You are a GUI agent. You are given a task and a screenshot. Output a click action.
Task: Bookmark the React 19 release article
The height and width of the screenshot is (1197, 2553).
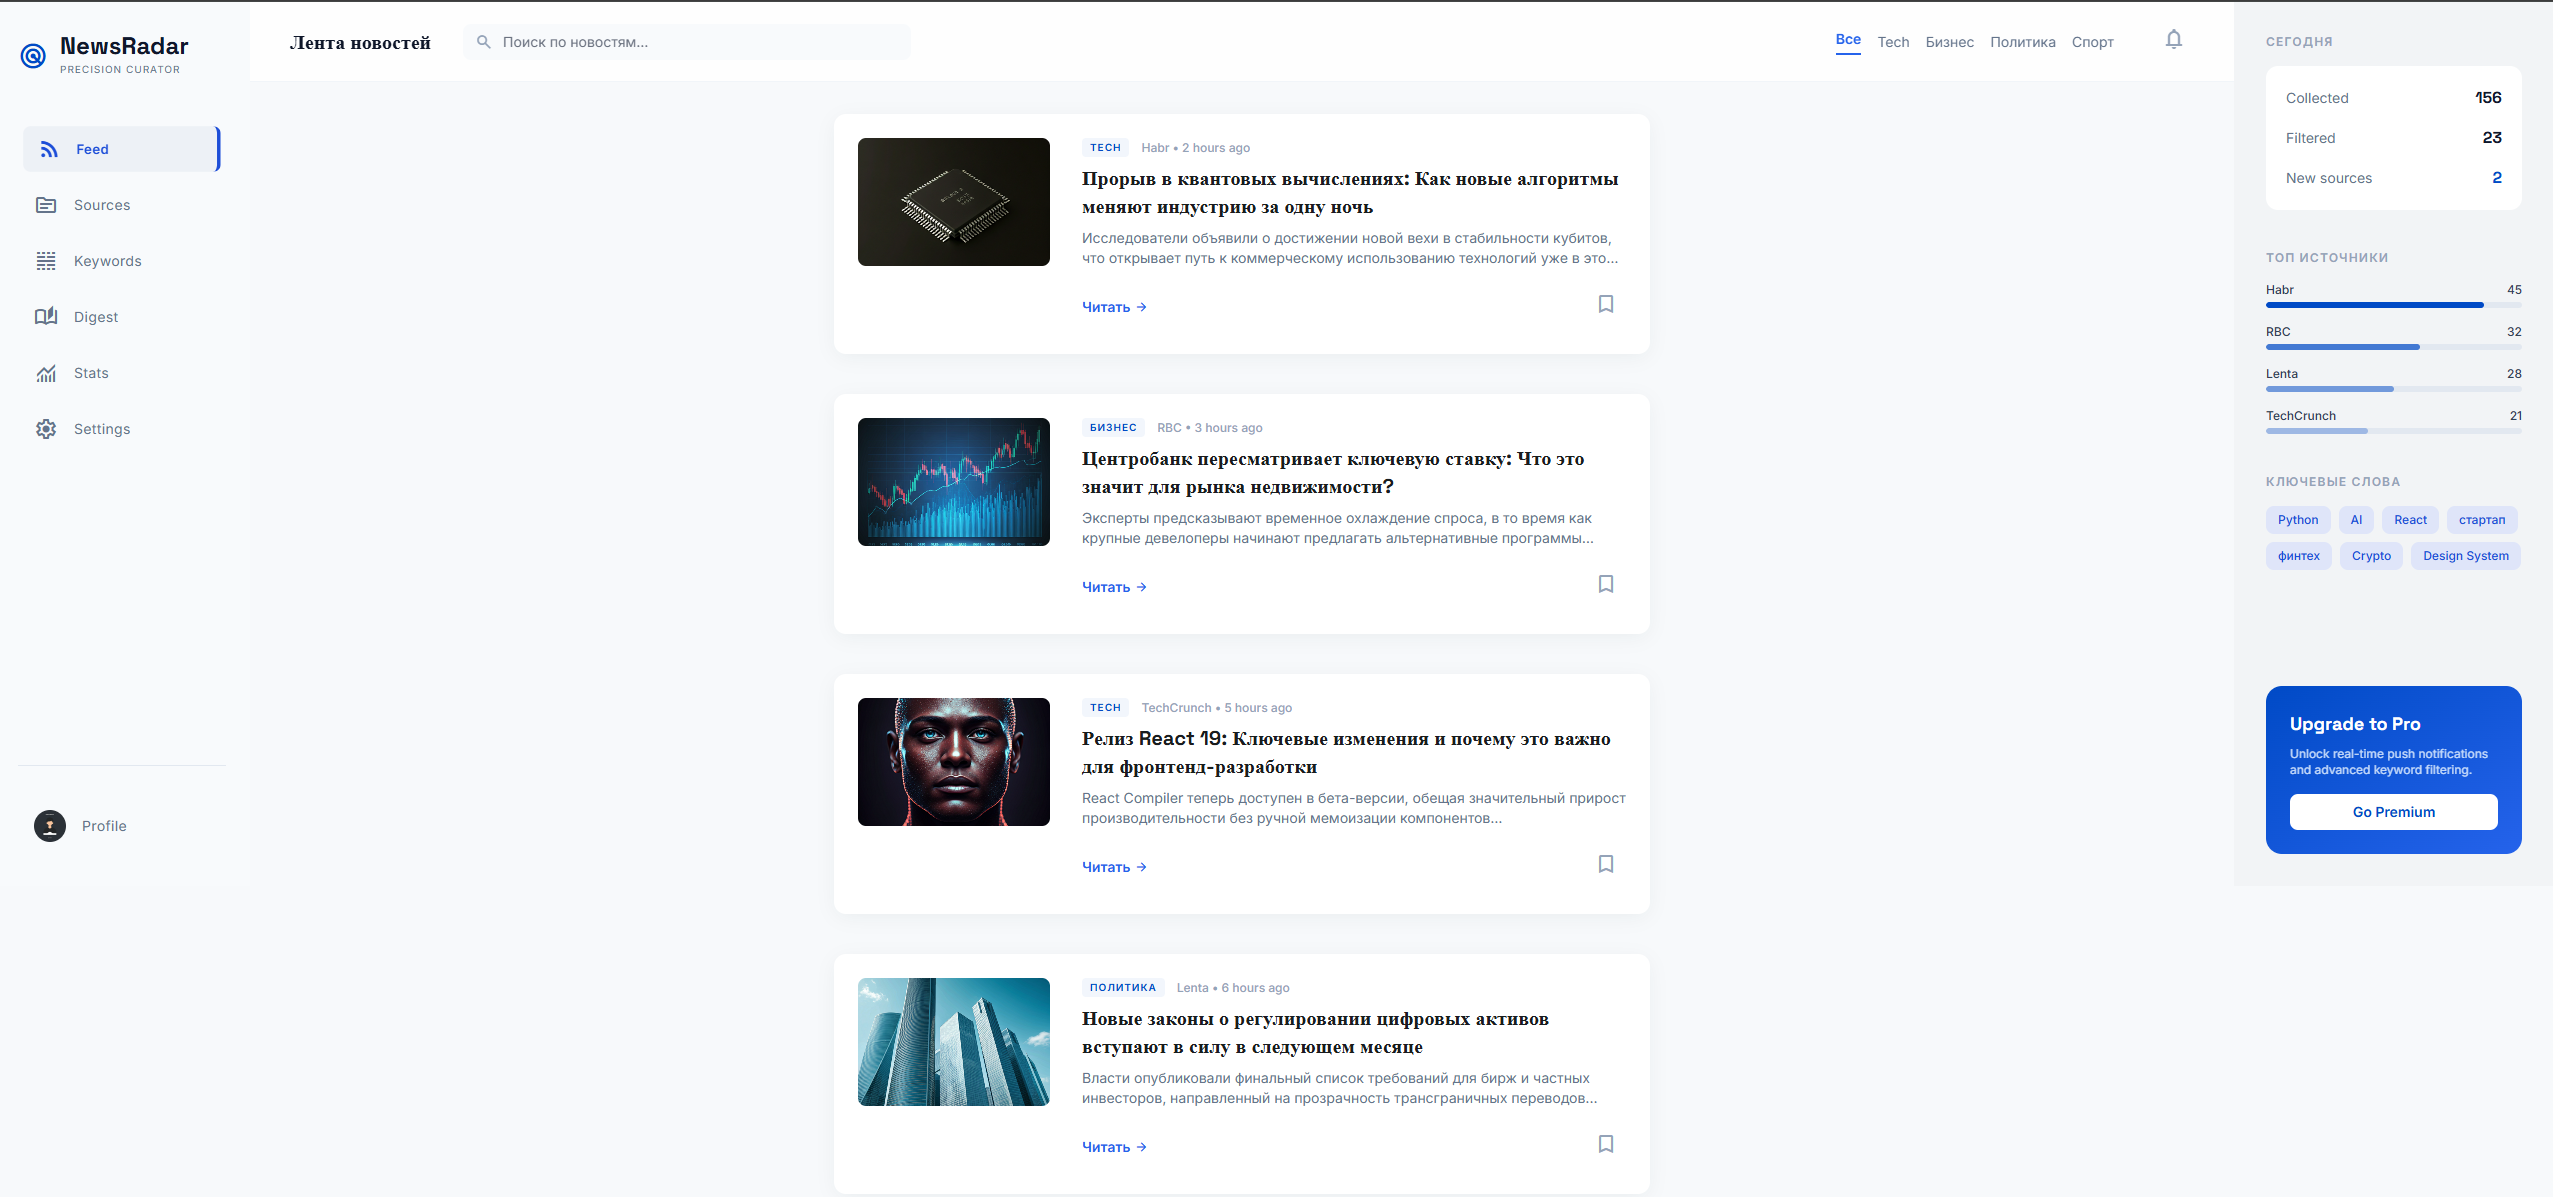pyautogui.click(x=1605, y=864)
